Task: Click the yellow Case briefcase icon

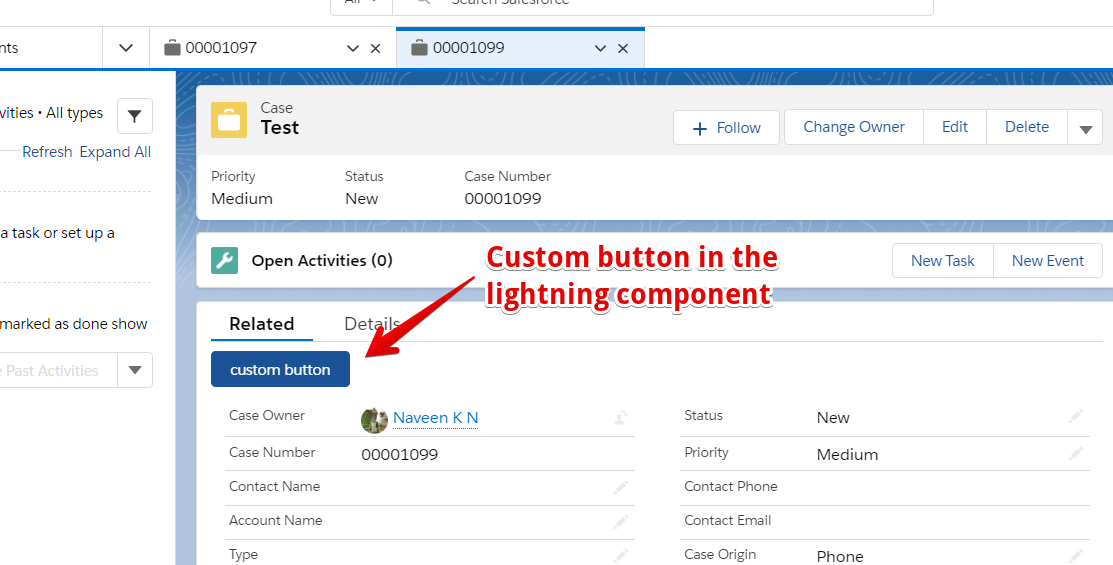Action: 229,119
